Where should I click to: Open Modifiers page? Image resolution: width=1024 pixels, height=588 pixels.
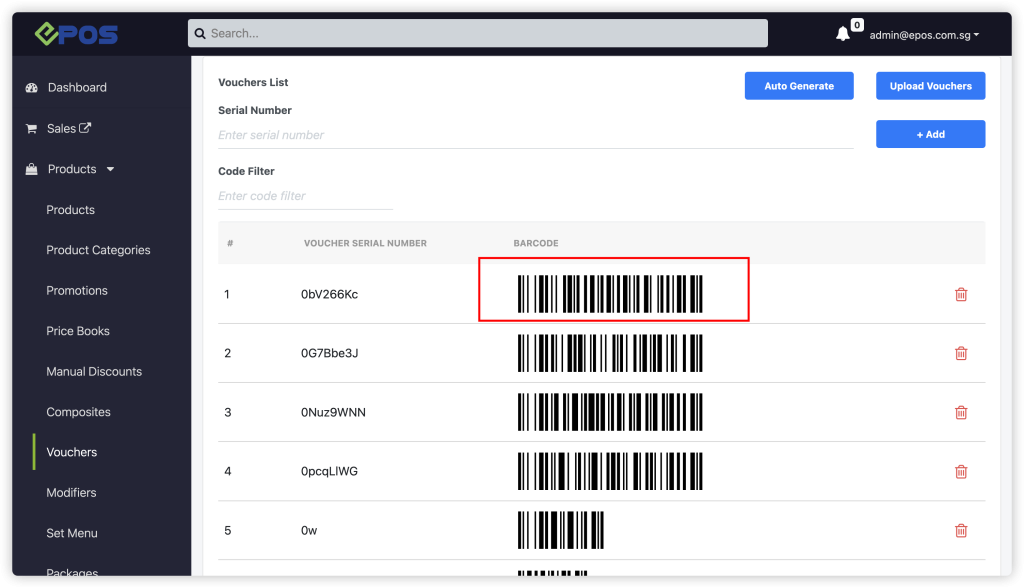71,493
